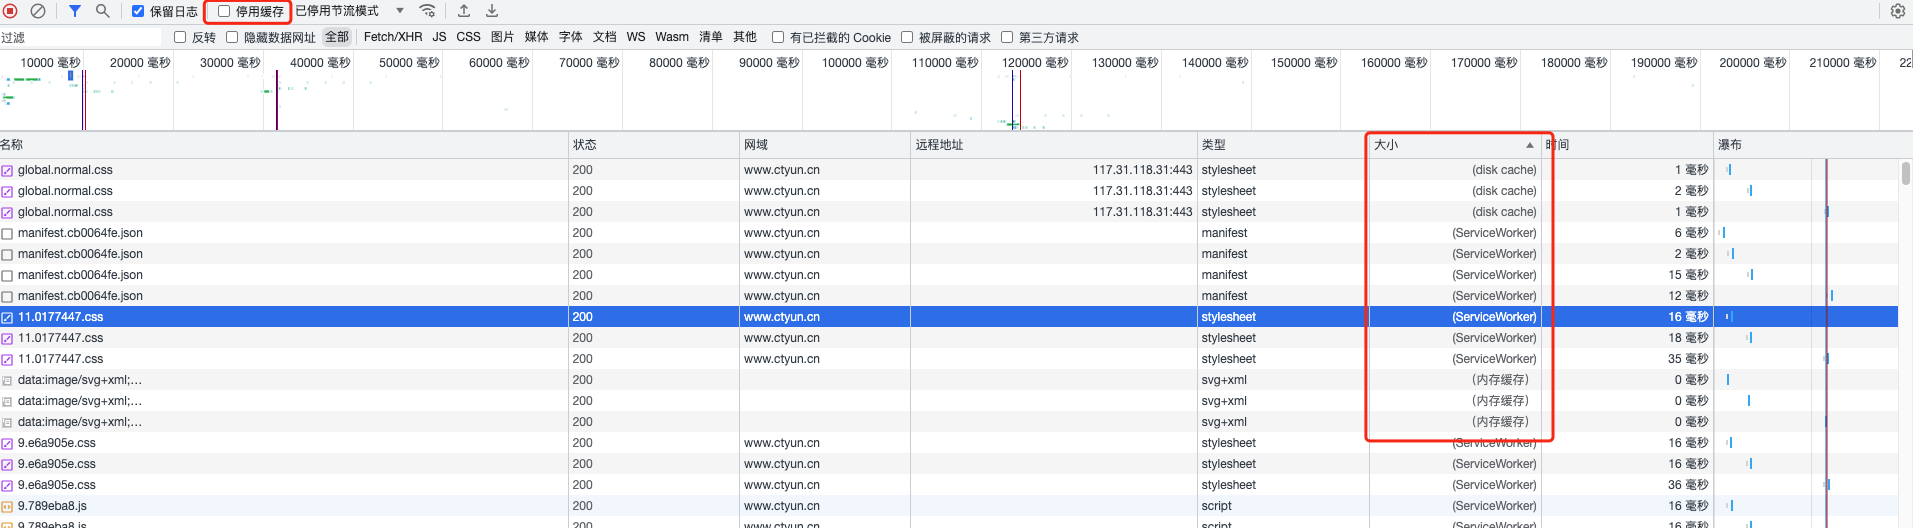Toggle the filter funnel icon
Image resolution: width=1913 pixels, height=528 pixels.
pyautogui.click(x=75, y=11)
